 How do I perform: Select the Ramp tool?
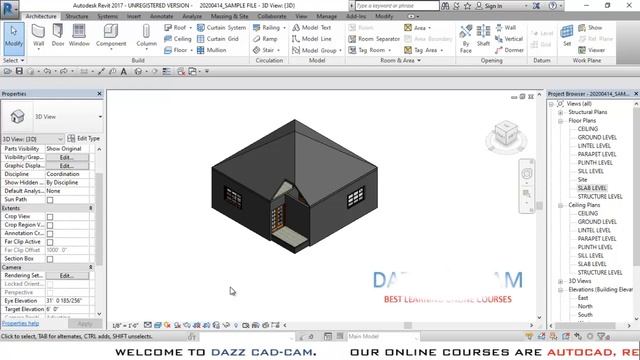coord(265,39)
